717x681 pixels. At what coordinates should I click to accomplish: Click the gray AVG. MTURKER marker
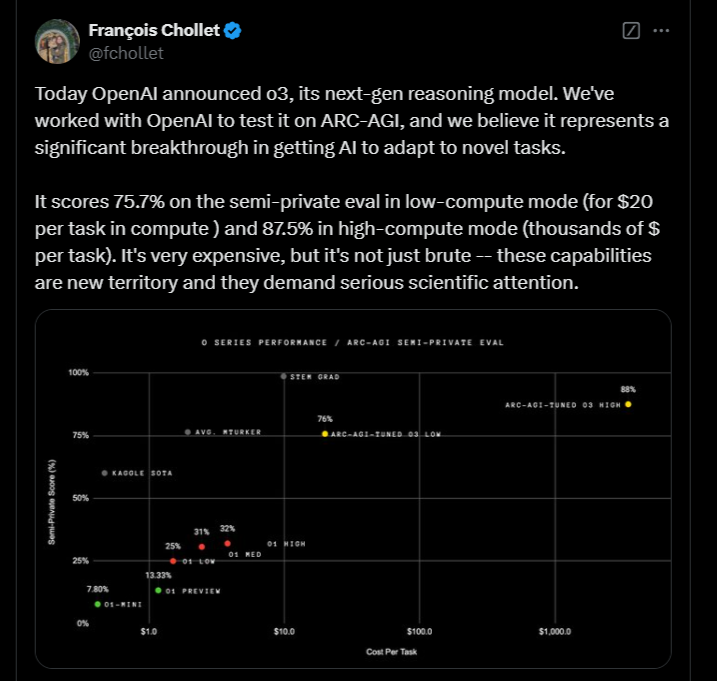188,432
